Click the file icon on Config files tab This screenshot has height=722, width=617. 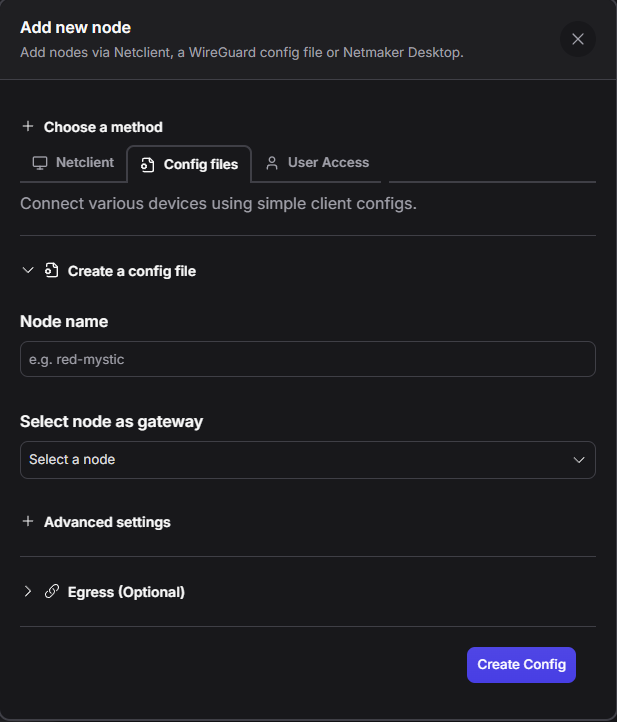pyautogui.click(x=148, y=164)
